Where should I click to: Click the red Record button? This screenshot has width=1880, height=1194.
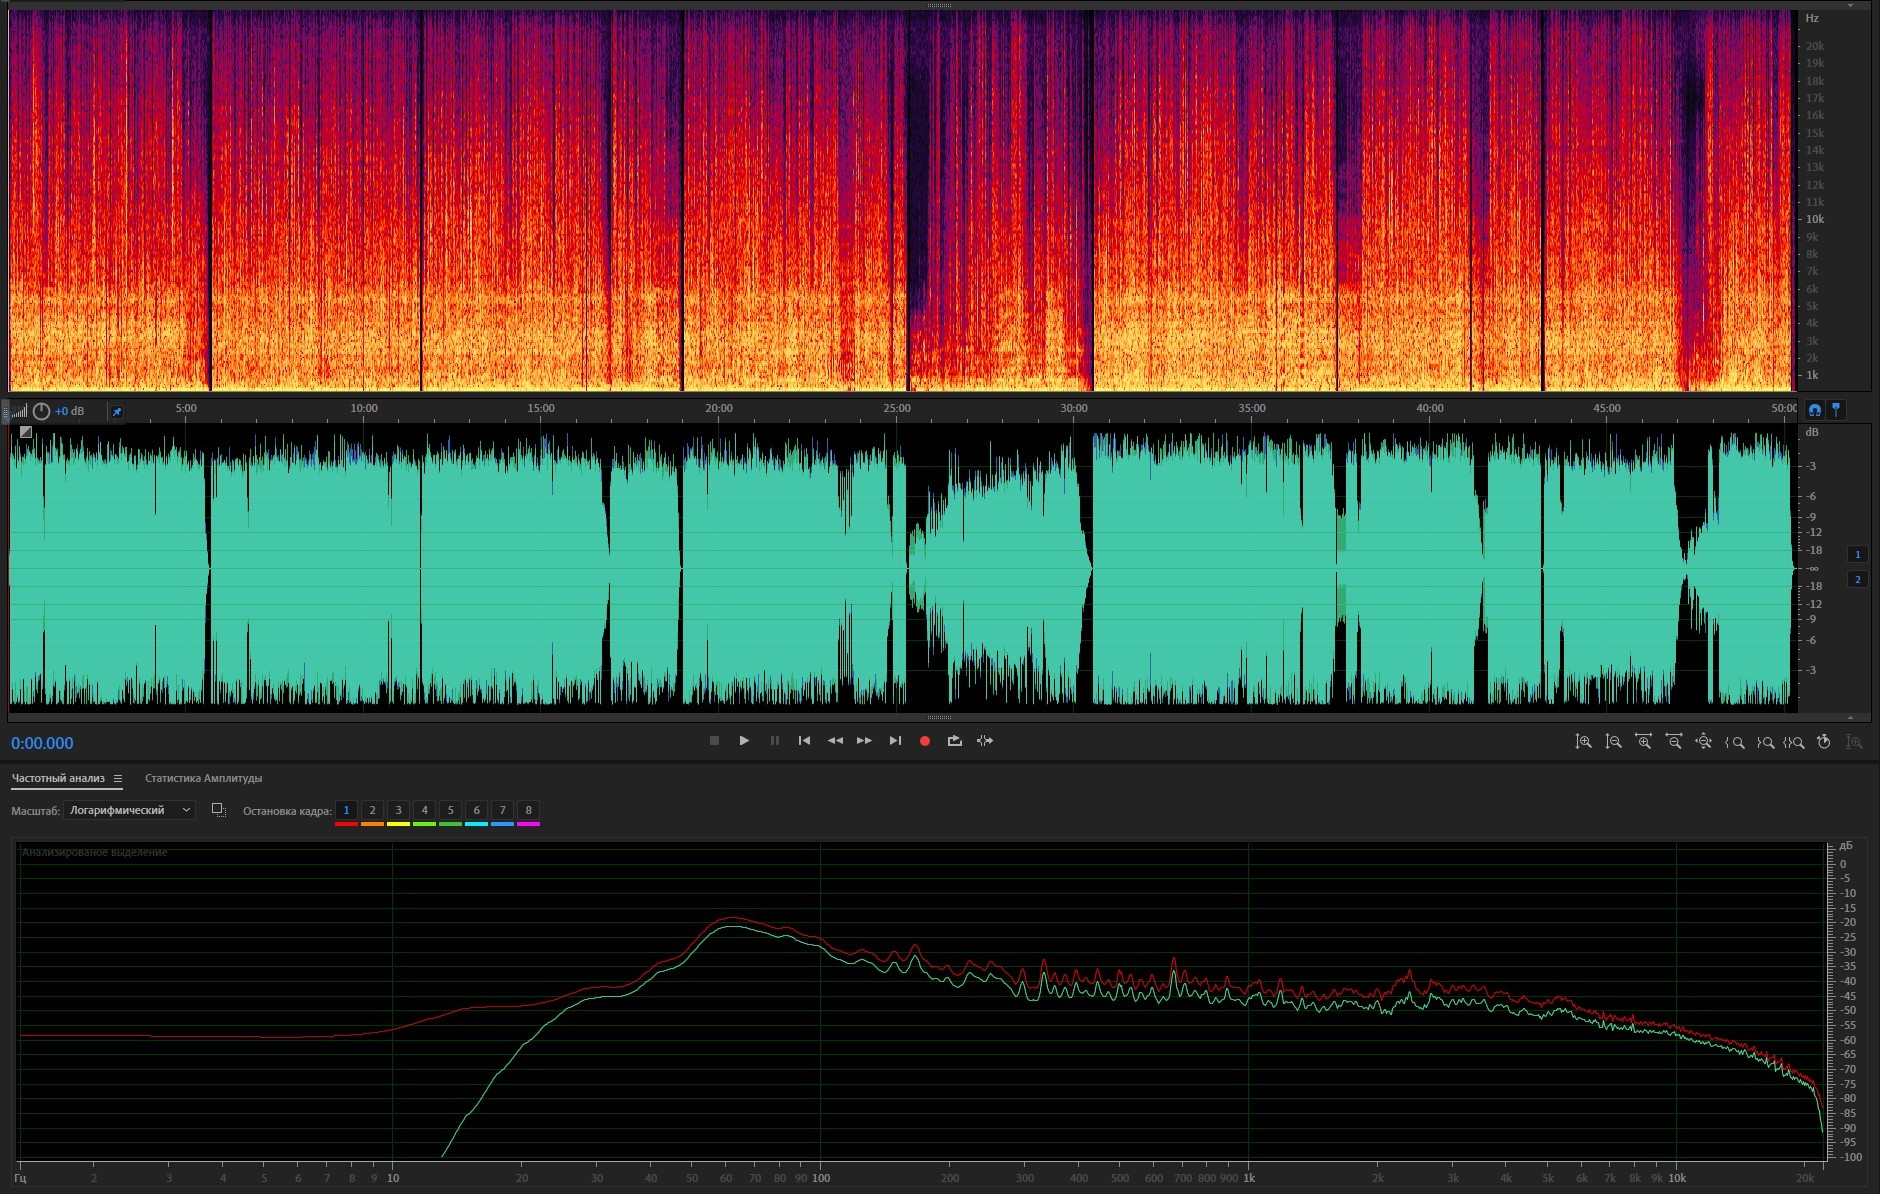click(x=924, y=741)
